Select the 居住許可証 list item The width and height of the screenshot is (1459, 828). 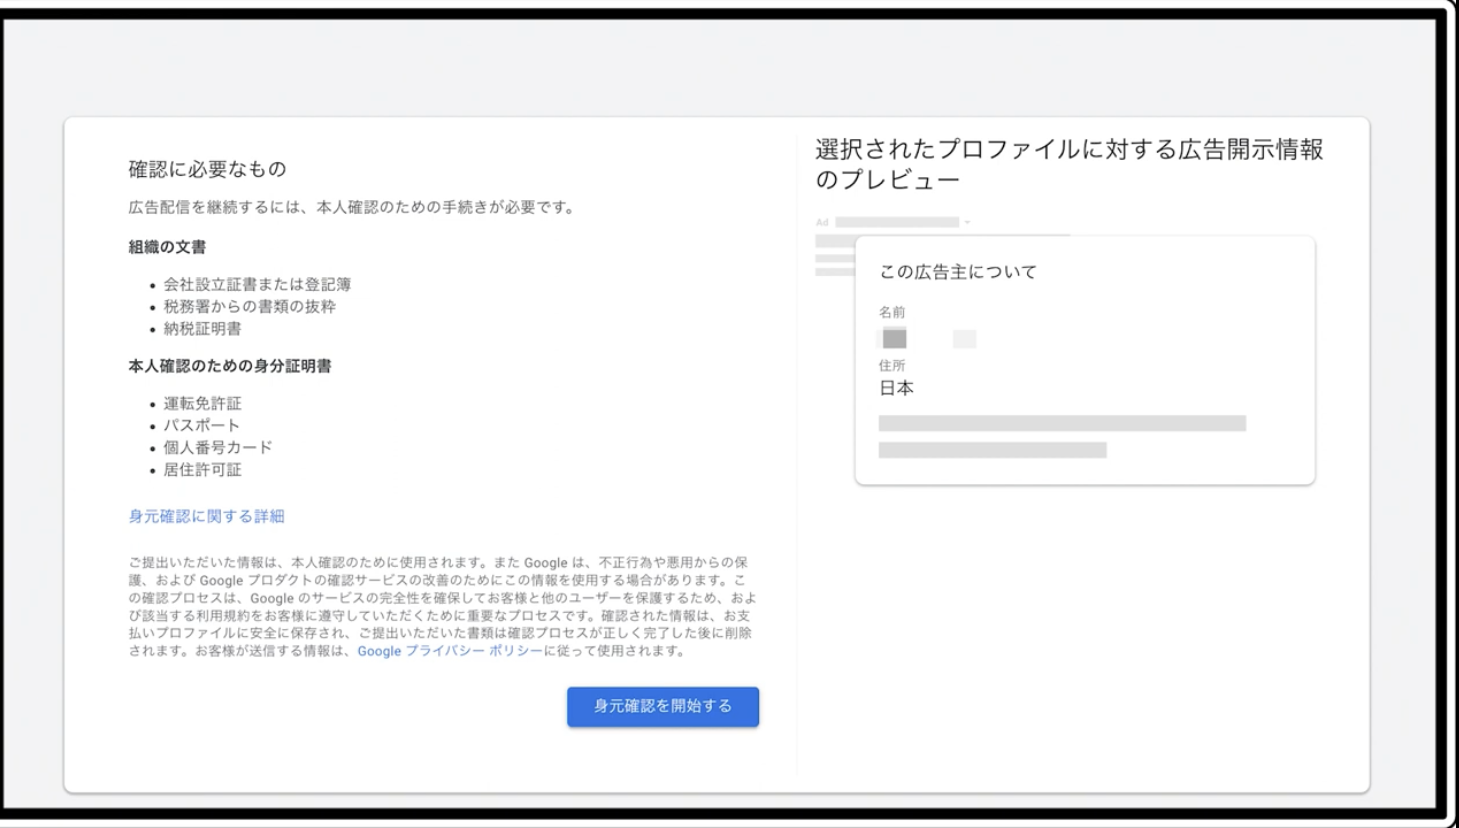click(x=202, y=470)
